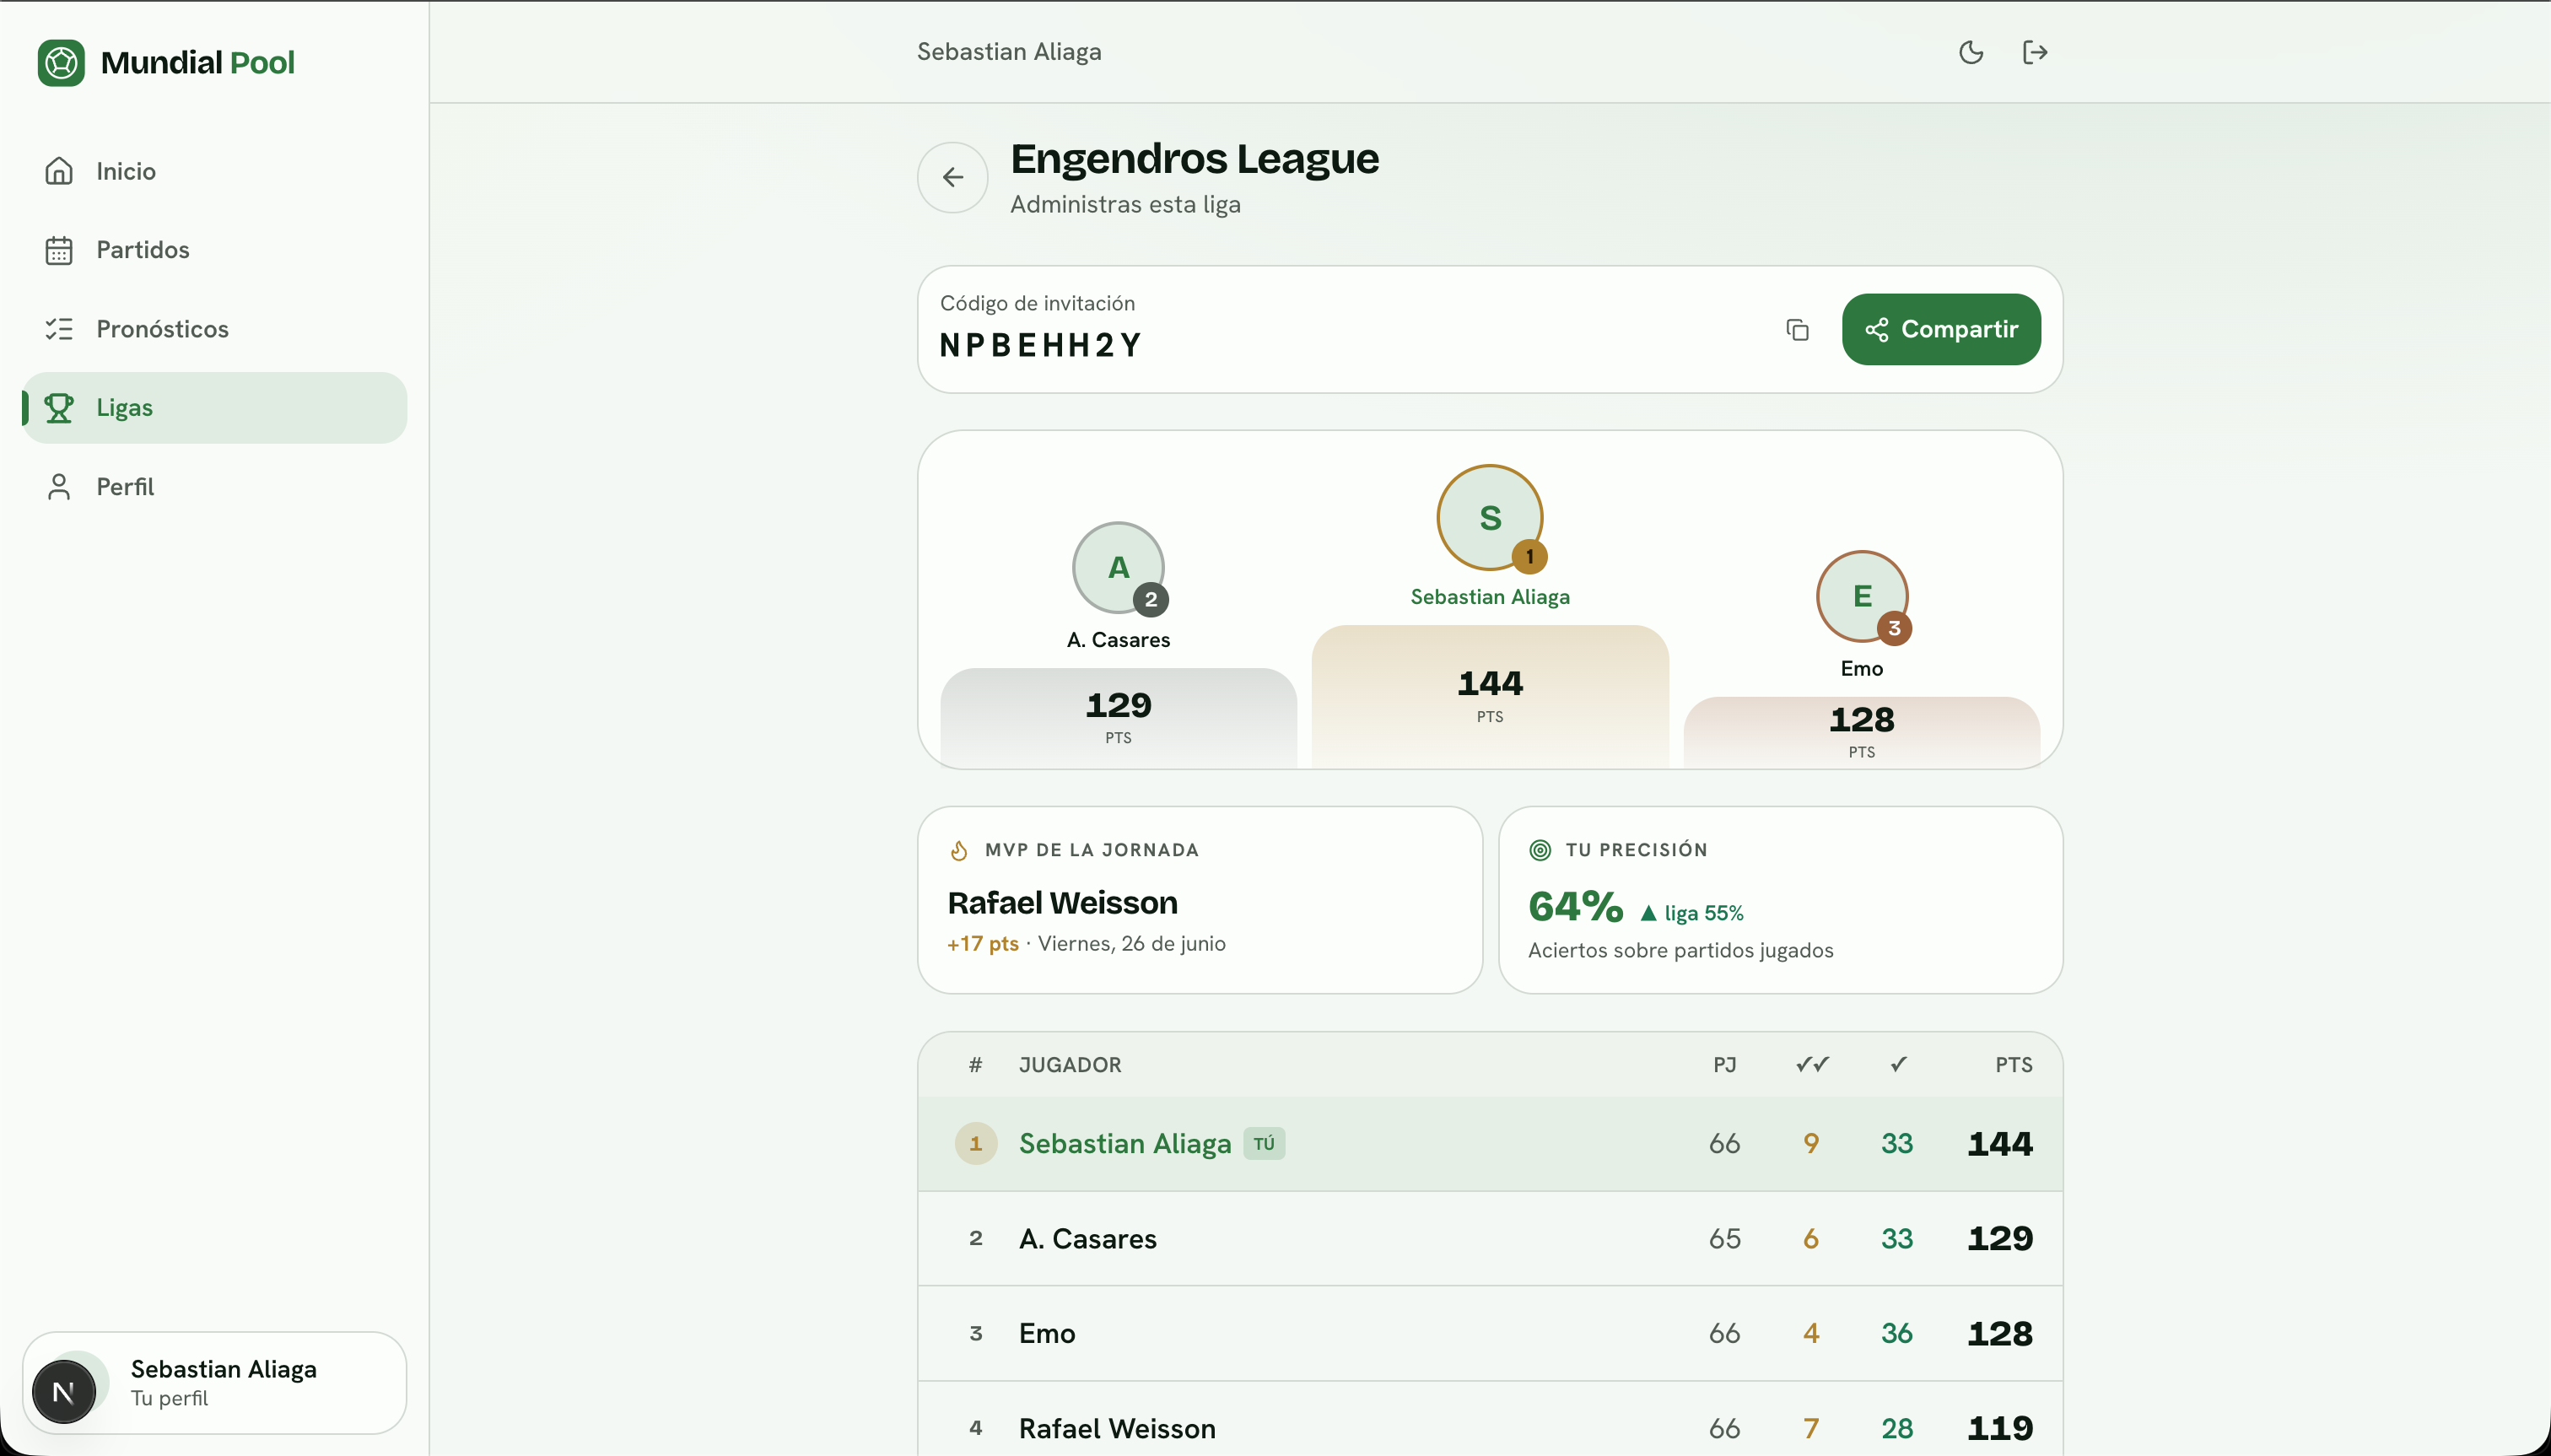Click the 119 points in Rafael Weisson row
Image resolution: width=2551 pixels, height=1456 pixels.
[x=1999, y=1428]
